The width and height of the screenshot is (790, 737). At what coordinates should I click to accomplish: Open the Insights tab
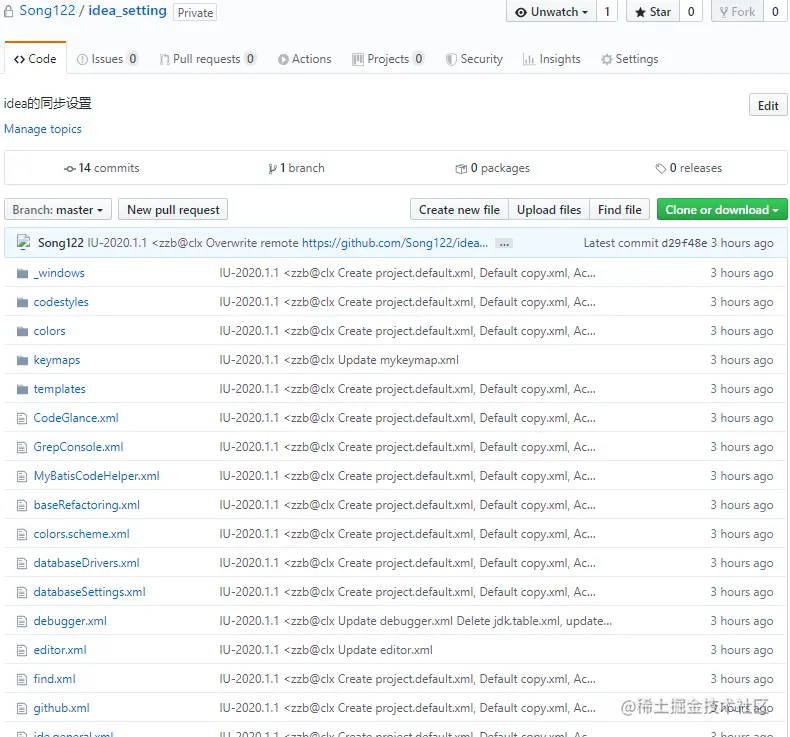552,59
